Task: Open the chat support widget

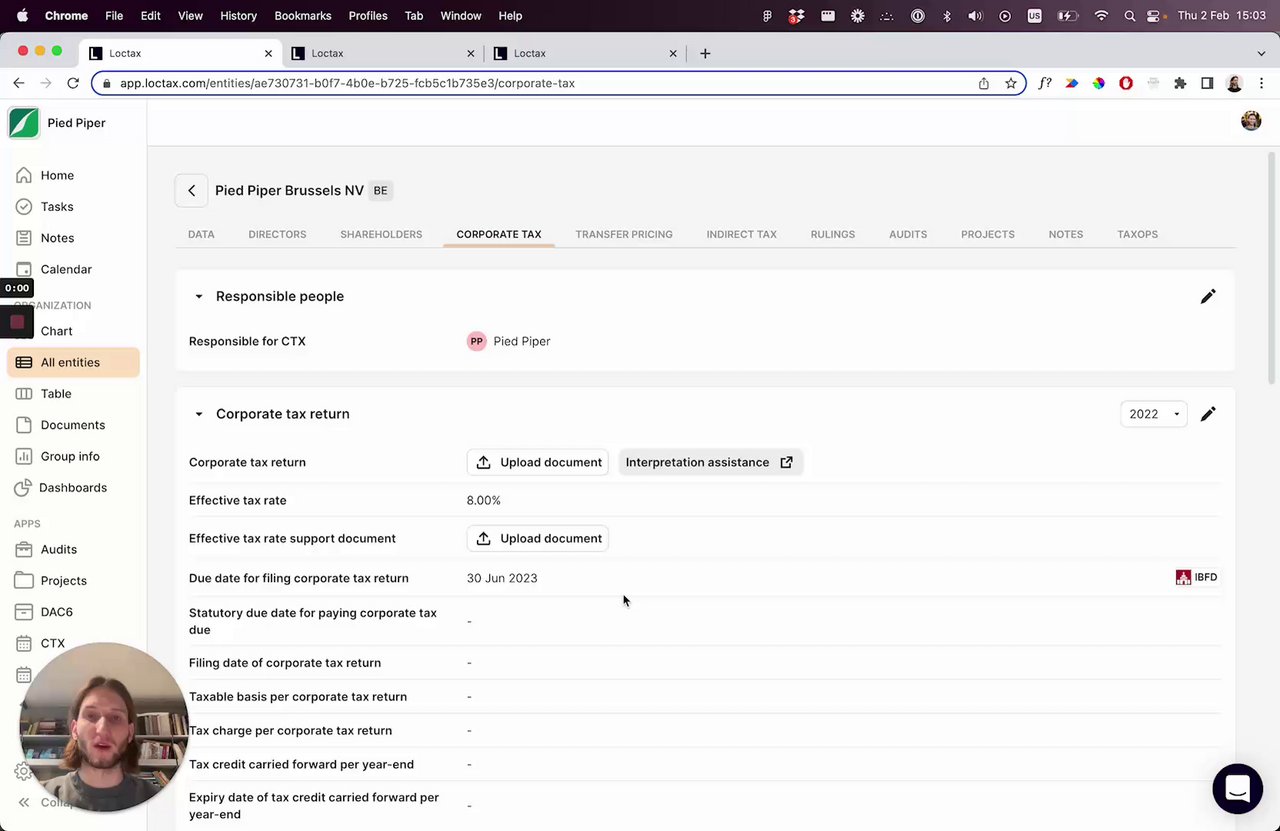Action: click(x=1237, y=789)
